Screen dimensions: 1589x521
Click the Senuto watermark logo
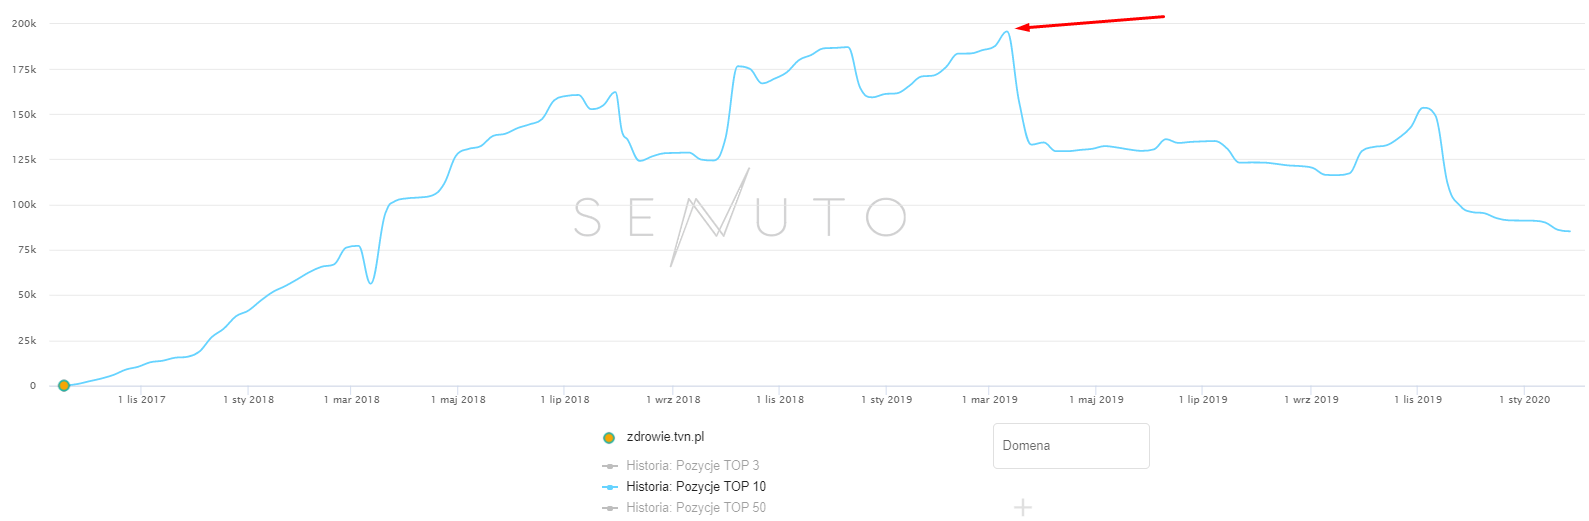740,216
